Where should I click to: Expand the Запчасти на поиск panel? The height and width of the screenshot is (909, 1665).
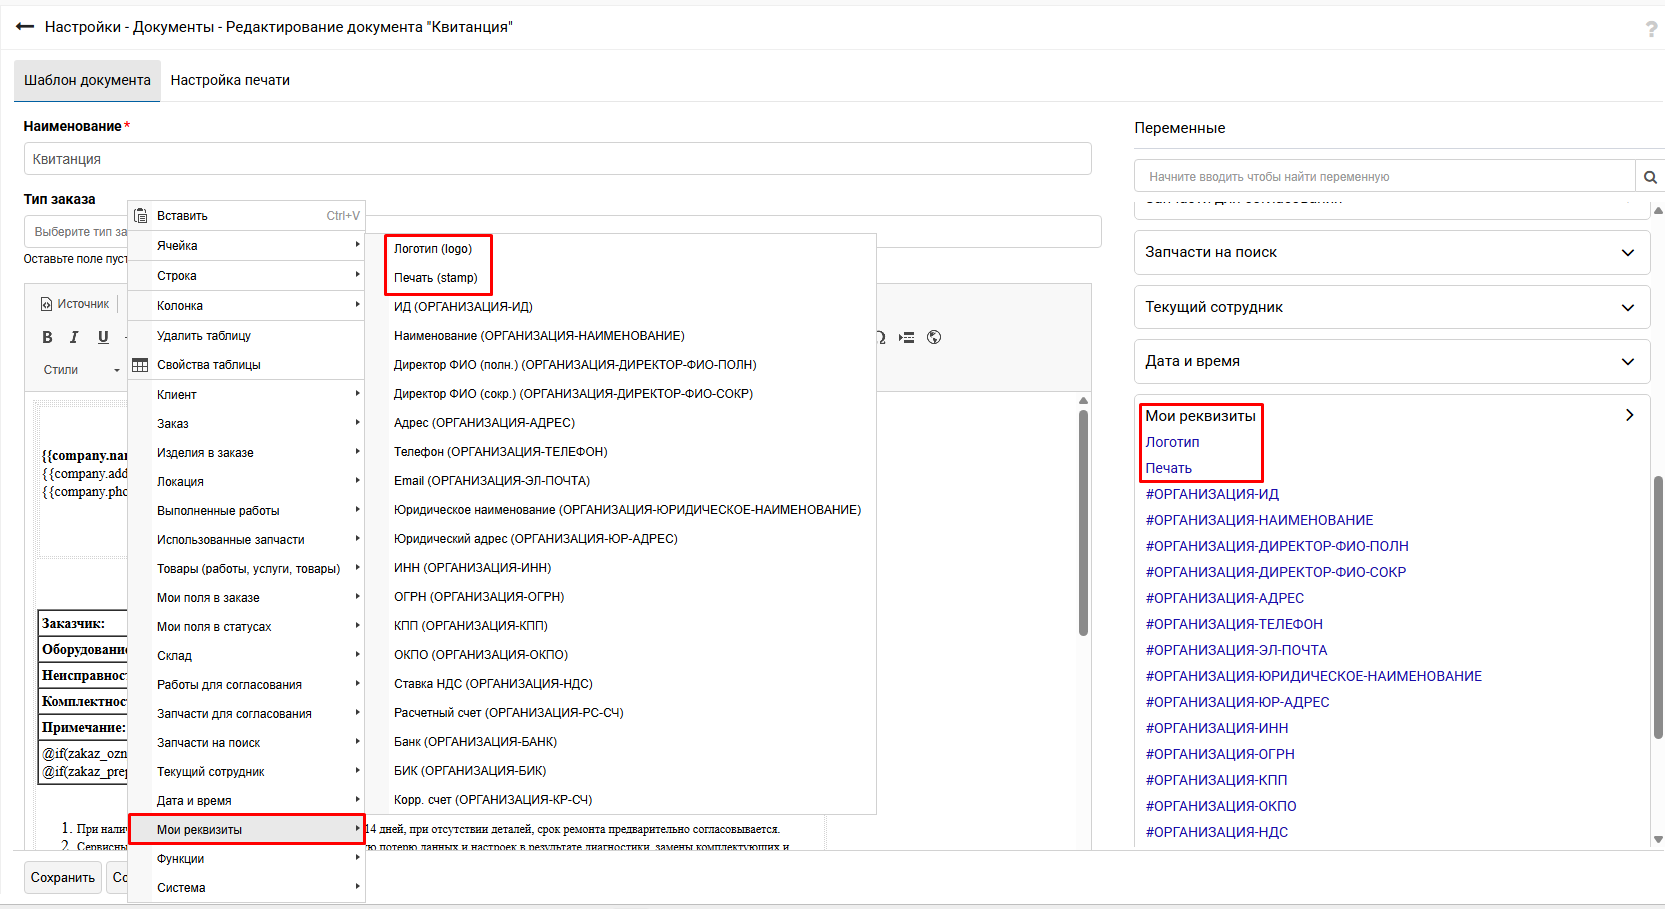point(1392,252)
